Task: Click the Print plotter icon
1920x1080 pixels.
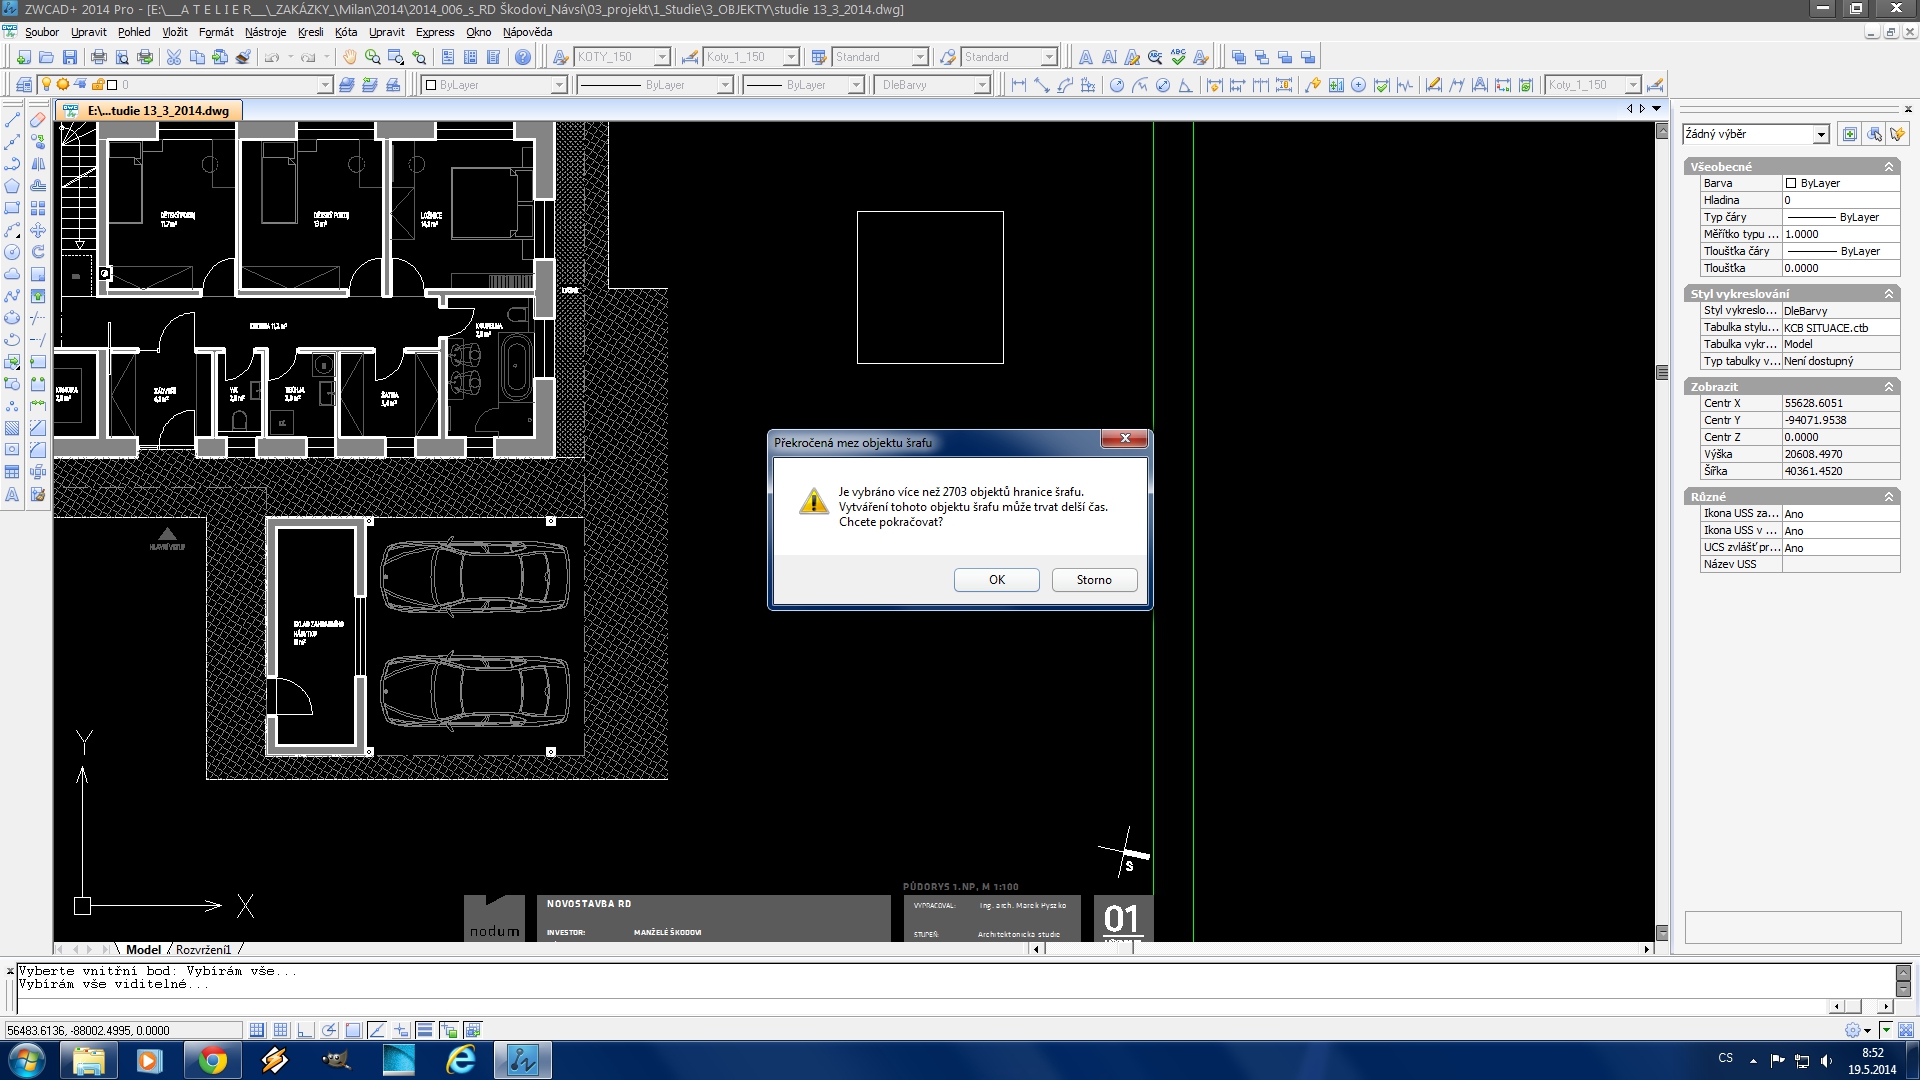Action: coord(99,57)
